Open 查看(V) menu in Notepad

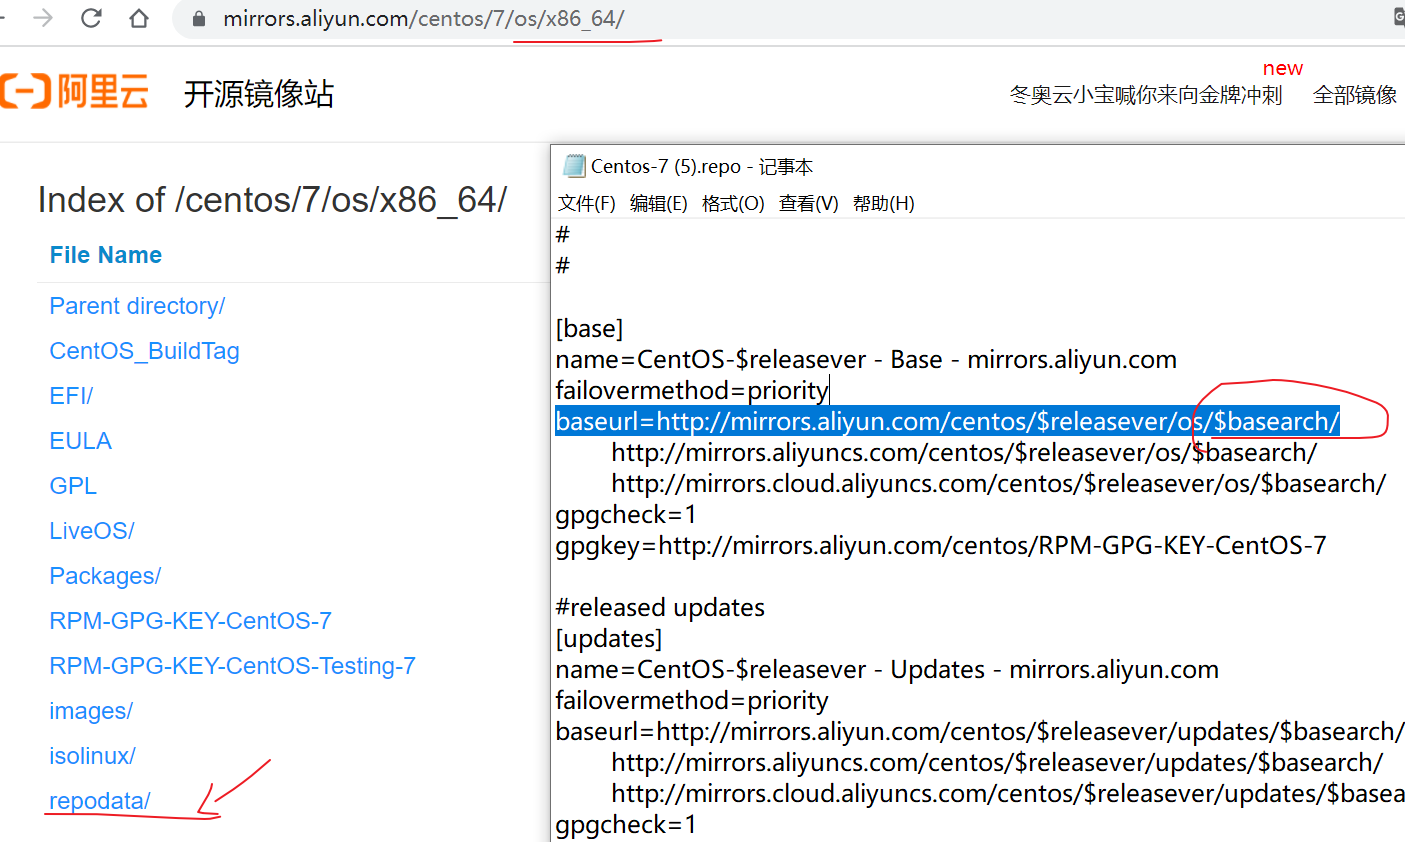[809, 203]
